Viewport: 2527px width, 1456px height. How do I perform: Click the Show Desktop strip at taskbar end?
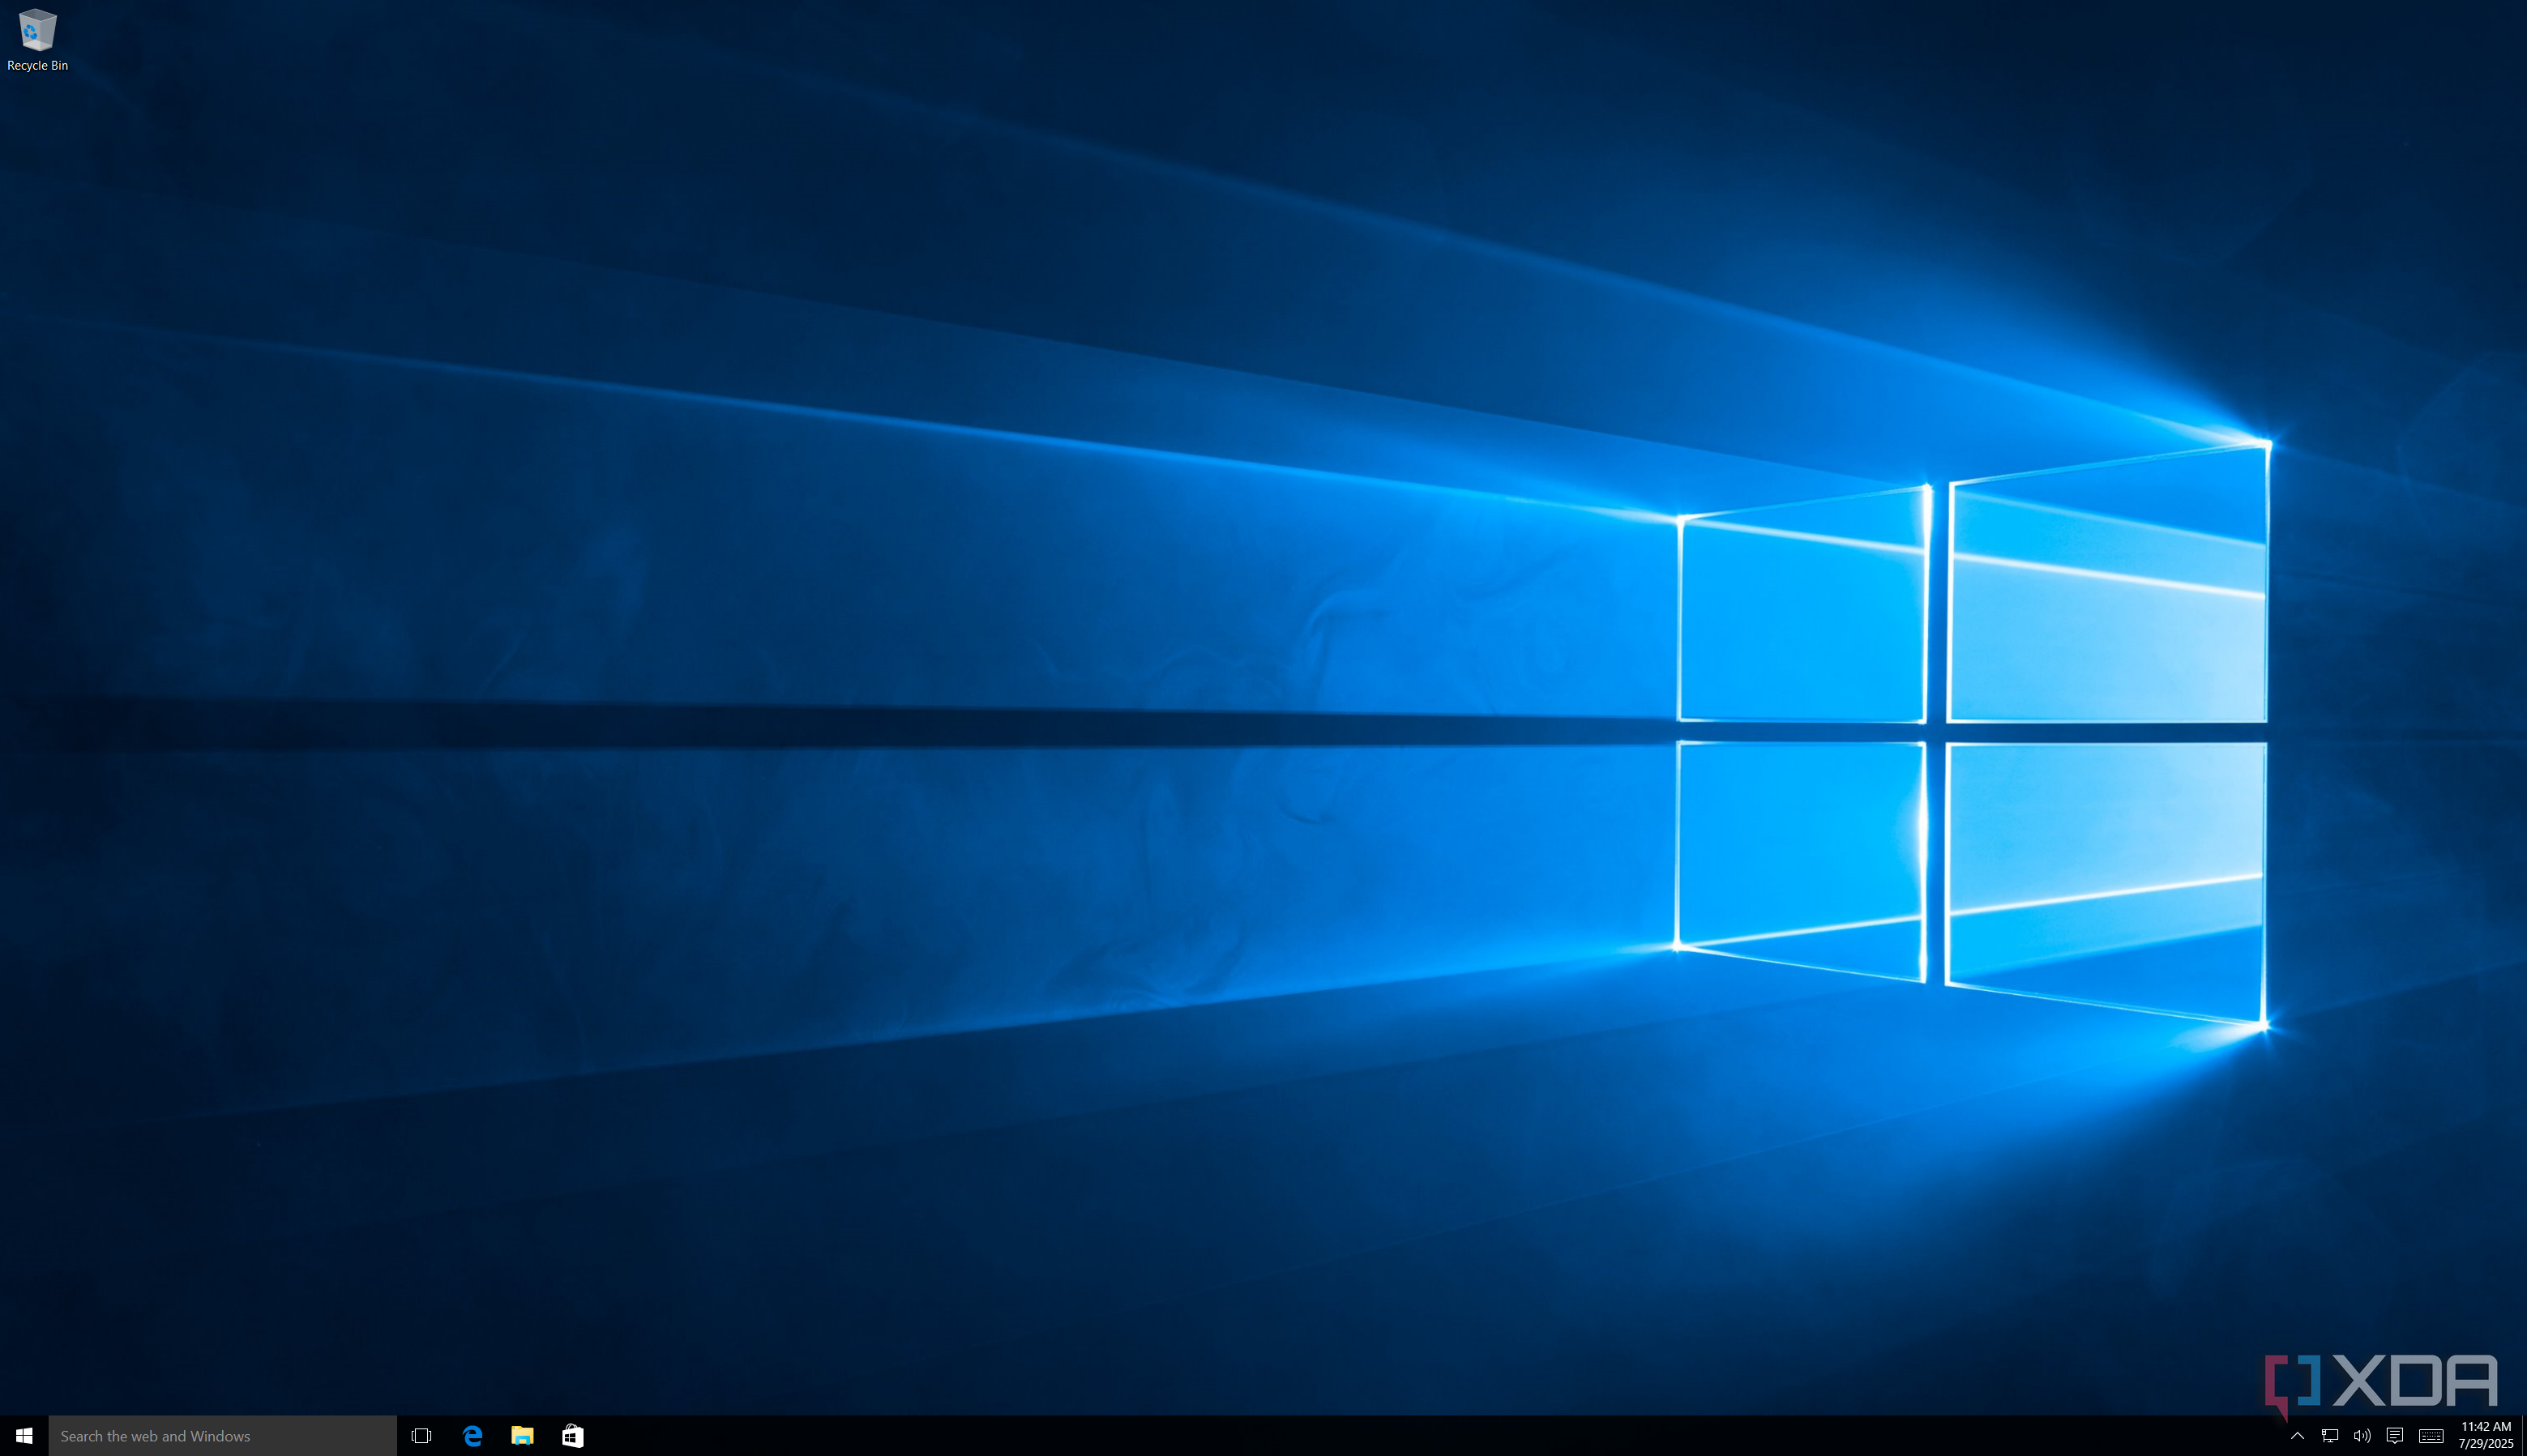(2523, 1436)
